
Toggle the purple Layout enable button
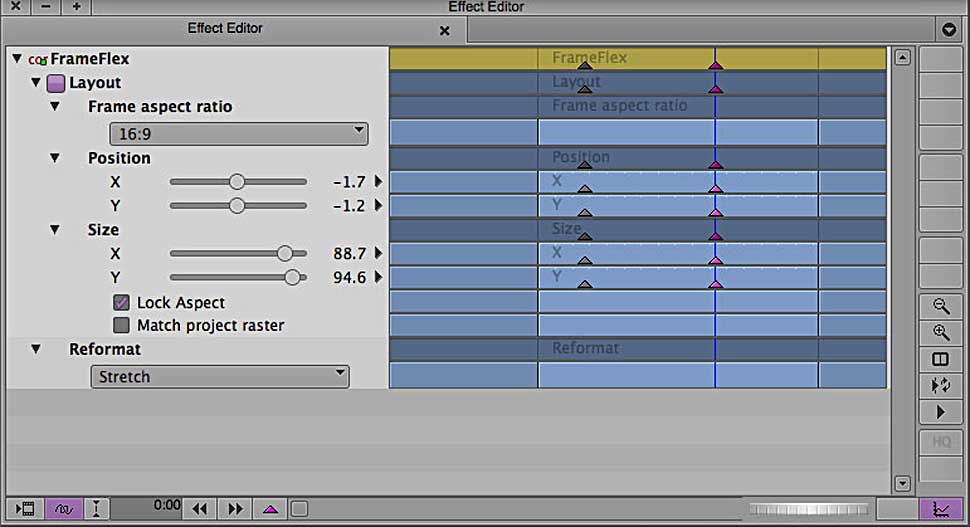[x=56, y=83]
